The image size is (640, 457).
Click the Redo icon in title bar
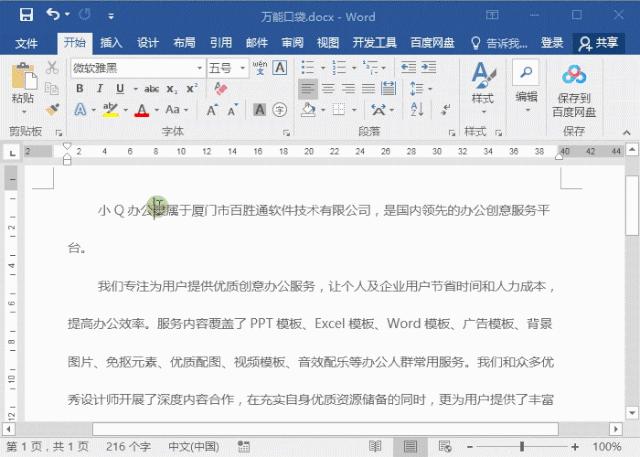coord(84,15)
